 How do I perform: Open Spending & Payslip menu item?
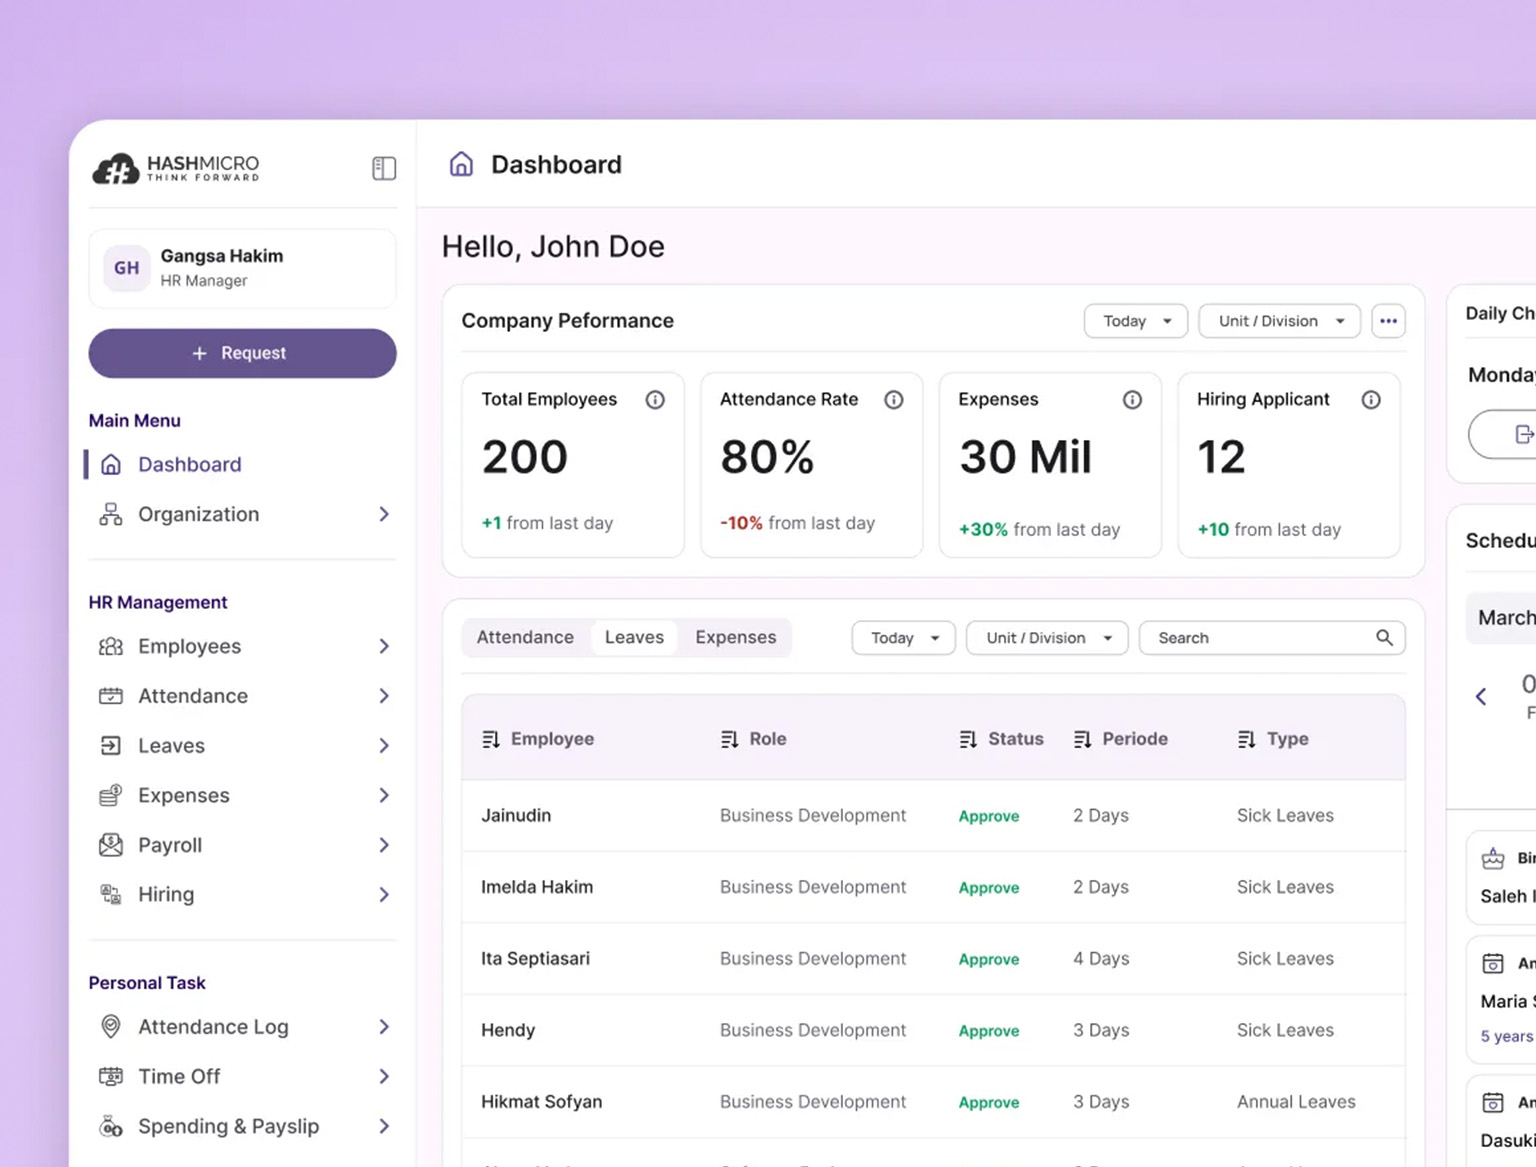pos(242,1126)
